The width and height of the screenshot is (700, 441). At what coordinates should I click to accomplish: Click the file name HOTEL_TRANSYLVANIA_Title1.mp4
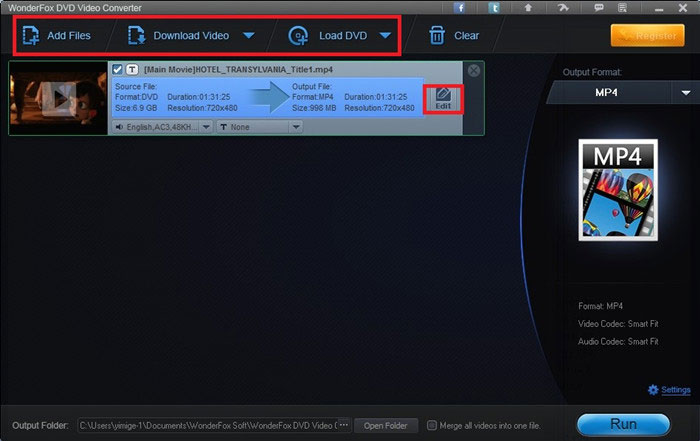click(238, 70)
